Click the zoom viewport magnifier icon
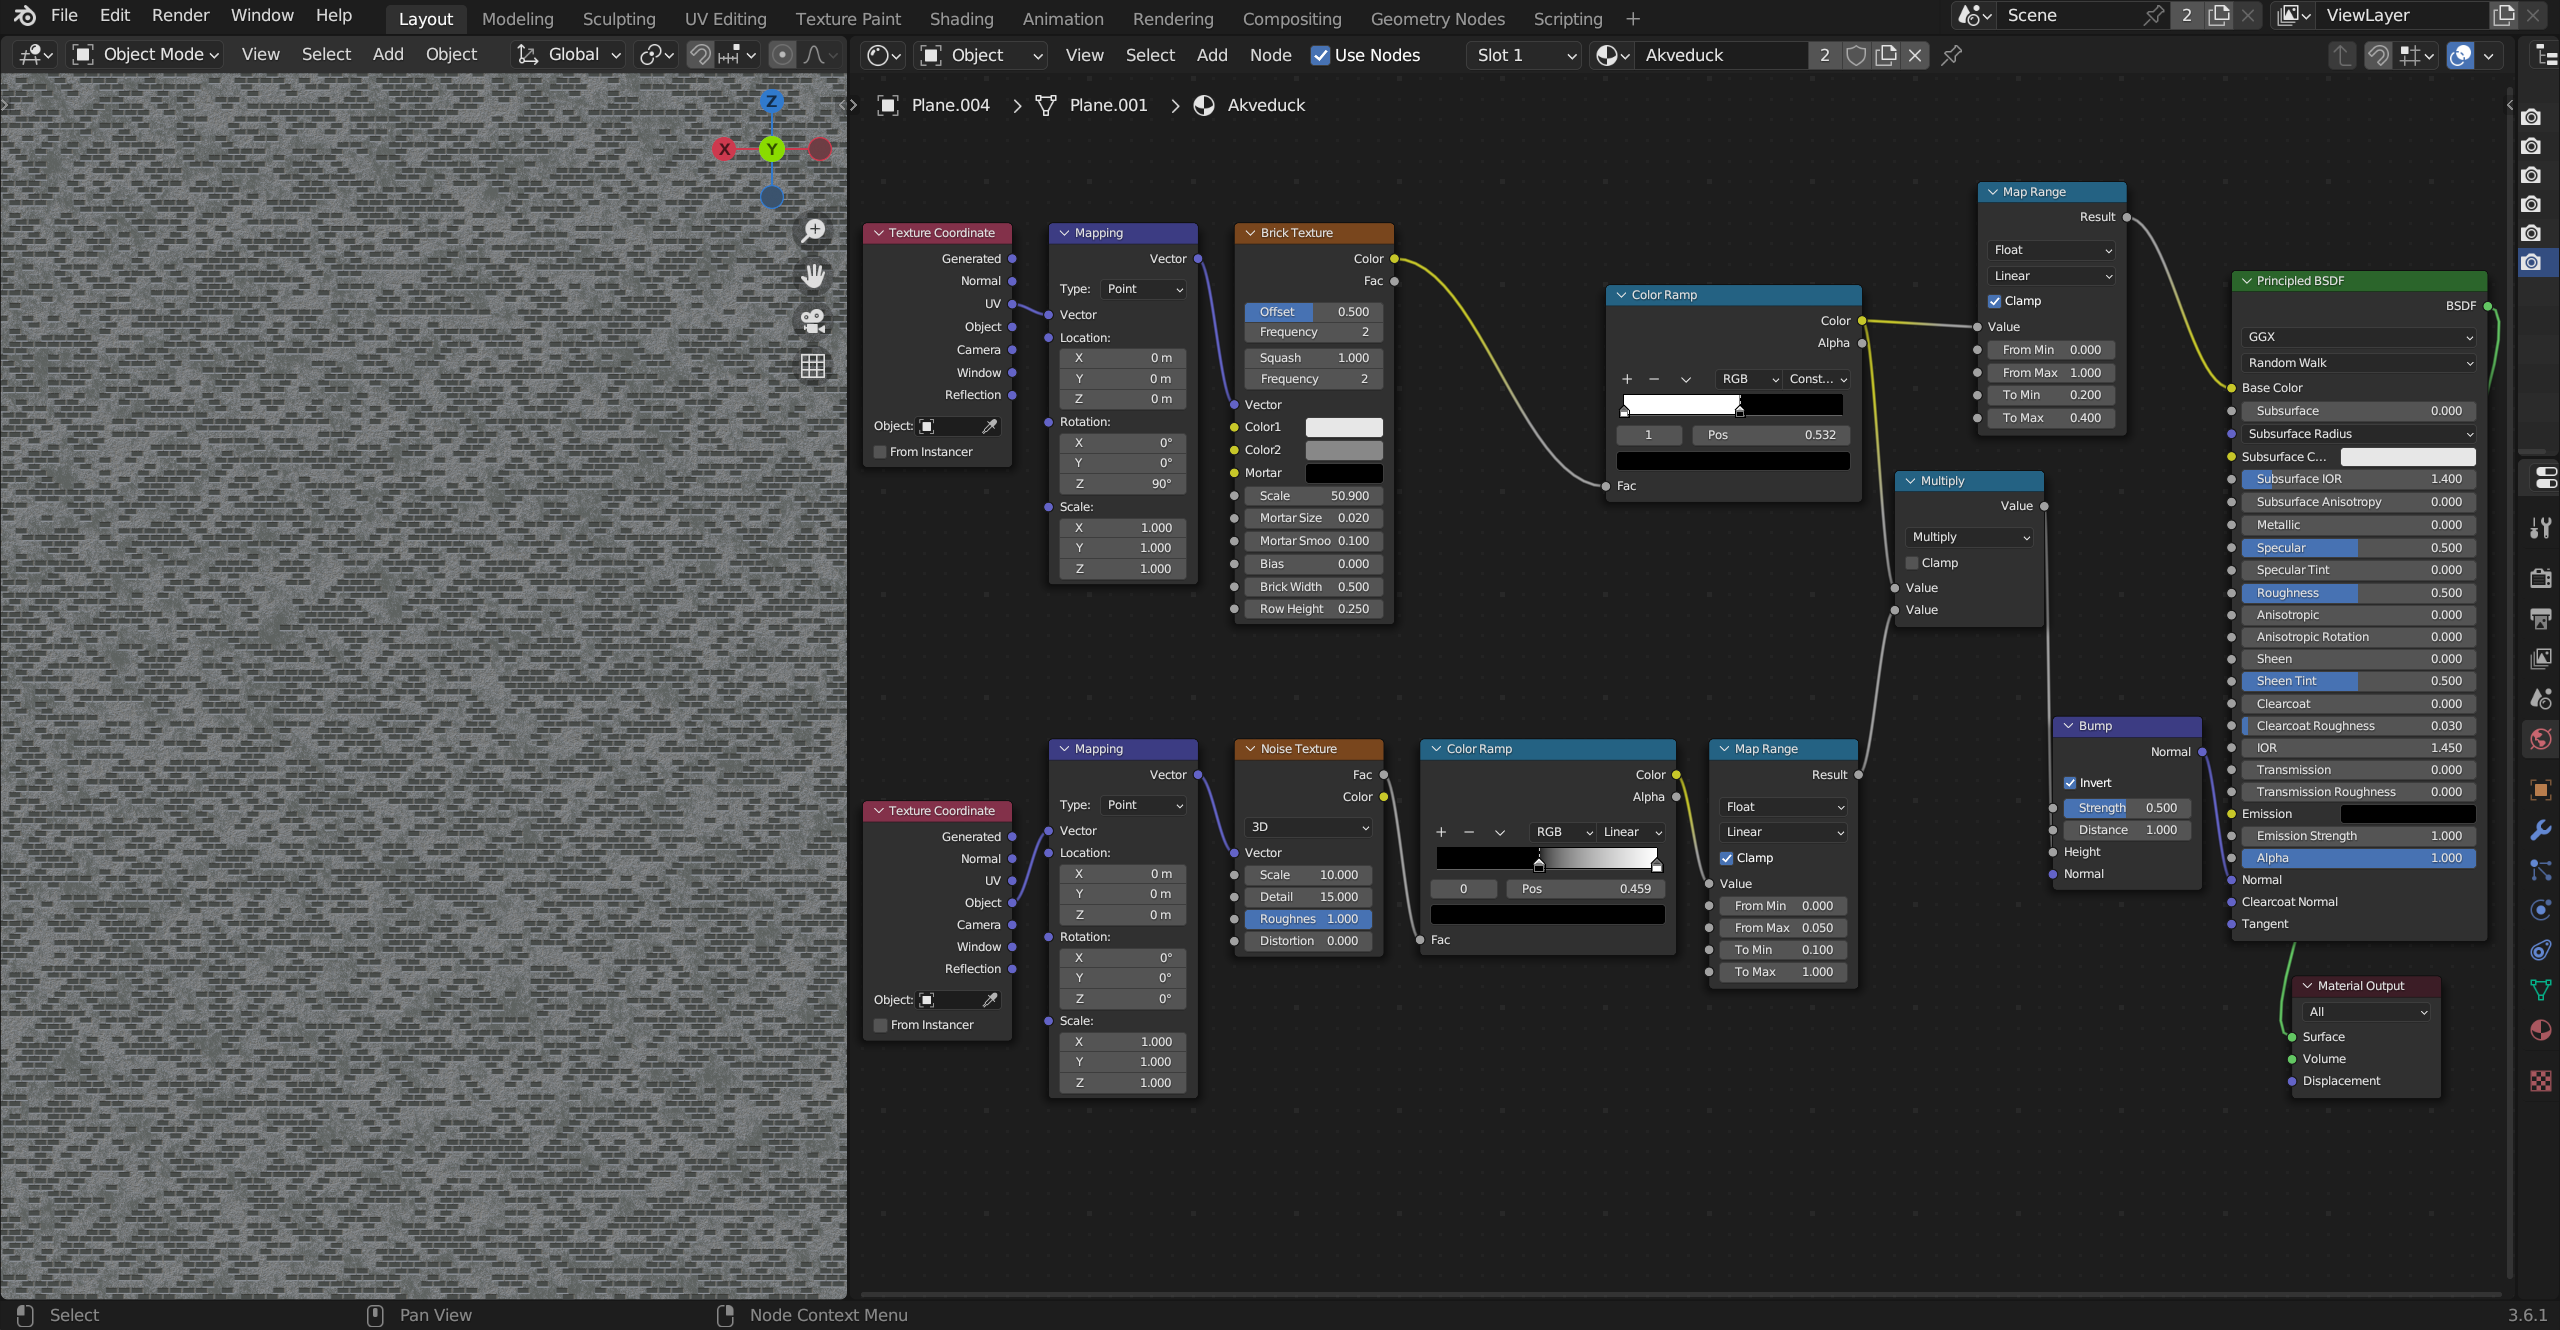The height and width of the screenshot is (1330, 2560). [x=814, y=231]
